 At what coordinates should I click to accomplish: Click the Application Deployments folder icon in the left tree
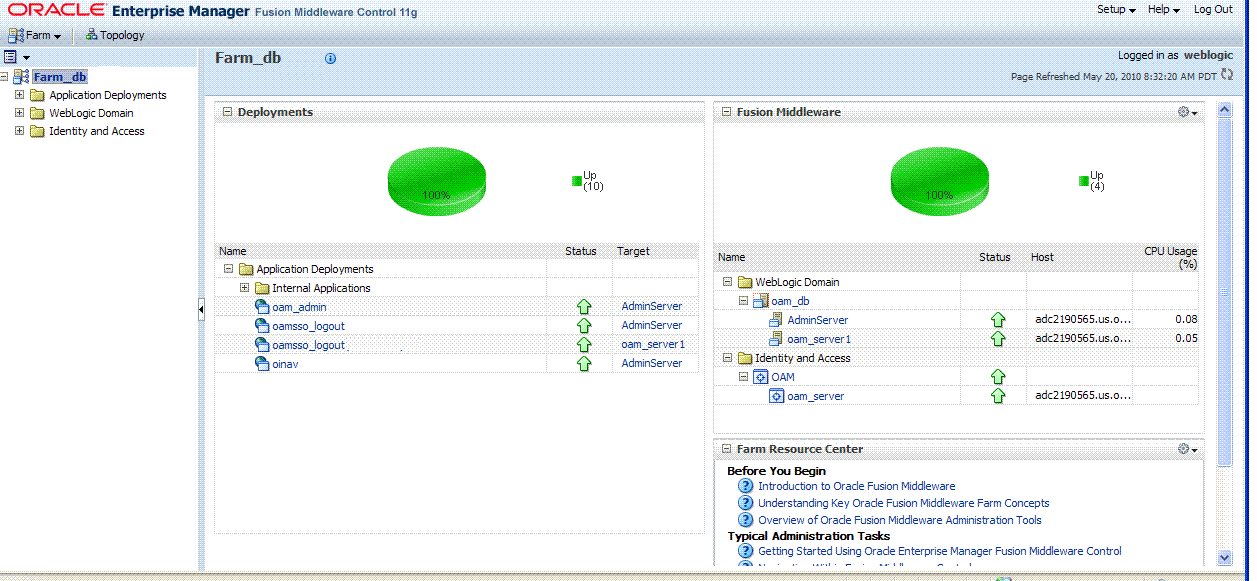pyautogui.click(x=37, y=95)
